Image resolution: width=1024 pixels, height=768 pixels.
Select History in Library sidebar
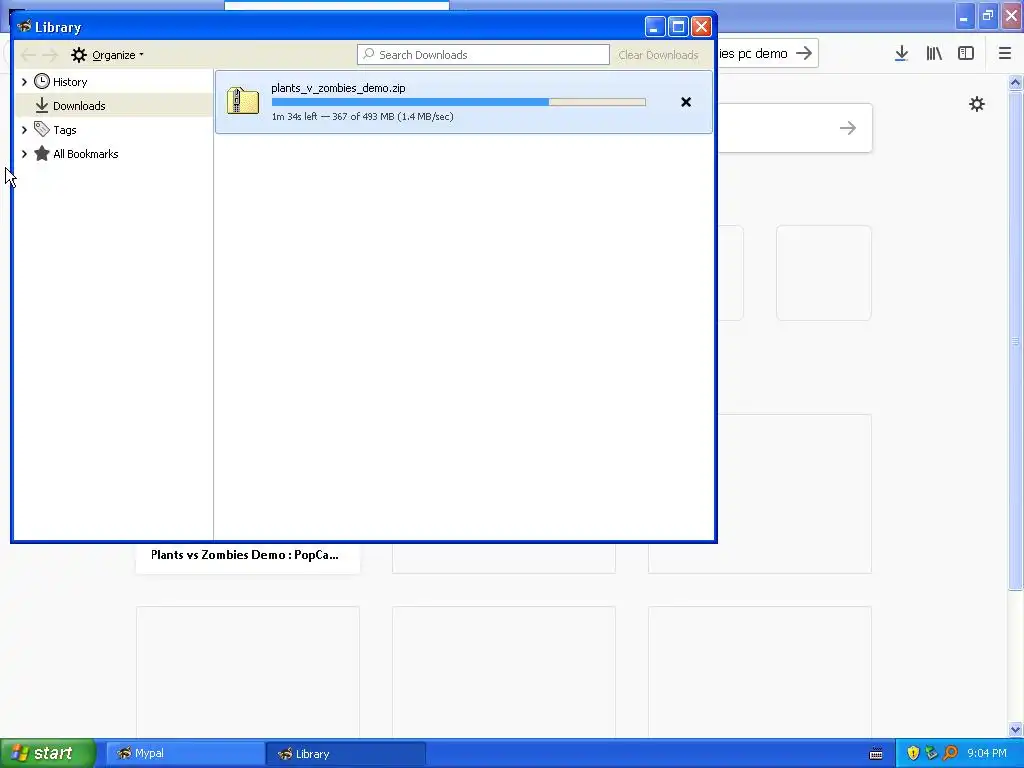[70, 82]
